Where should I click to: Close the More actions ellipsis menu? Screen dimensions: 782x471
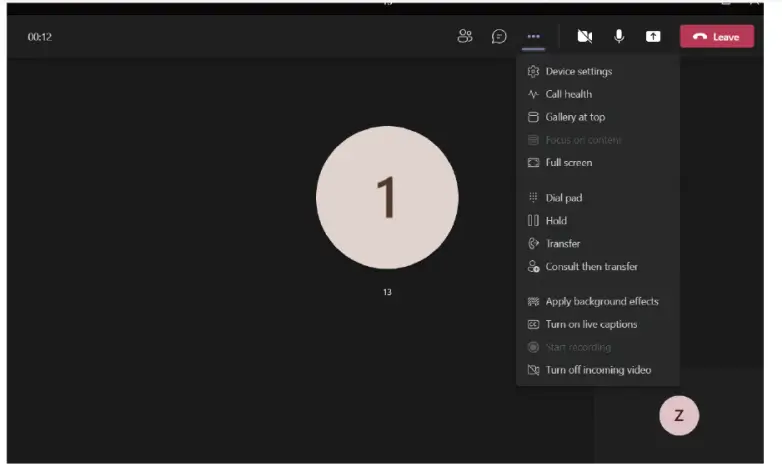click(x=533, y=36)
